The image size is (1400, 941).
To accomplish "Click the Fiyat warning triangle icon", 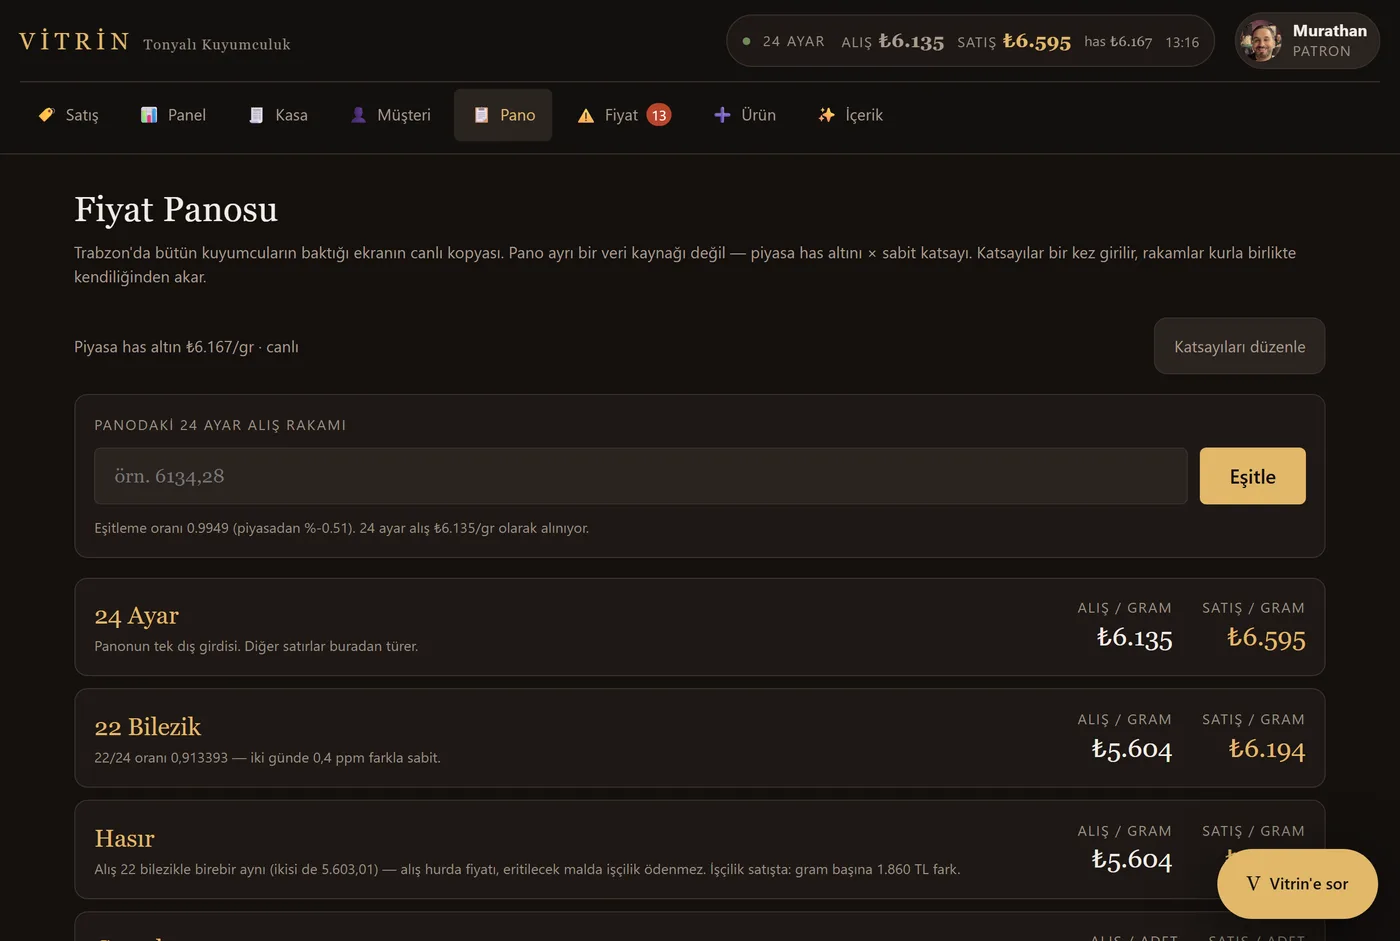I will [586, 115].
